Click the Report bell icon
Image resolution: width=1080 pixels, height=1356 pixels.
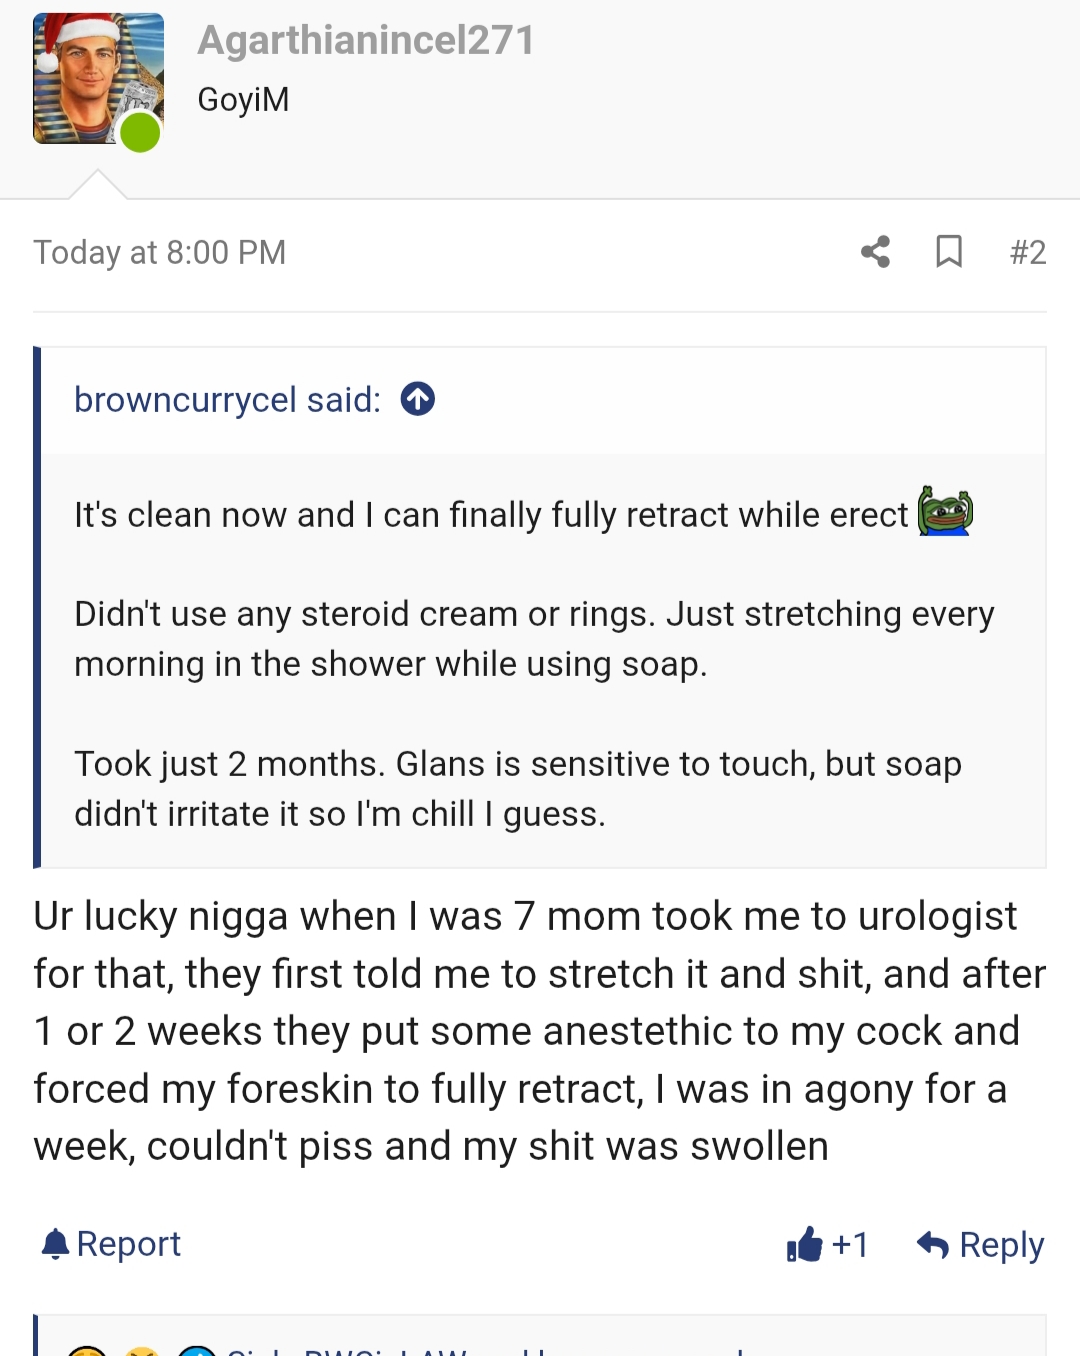pyautogui.click(x=56, y=1244)
